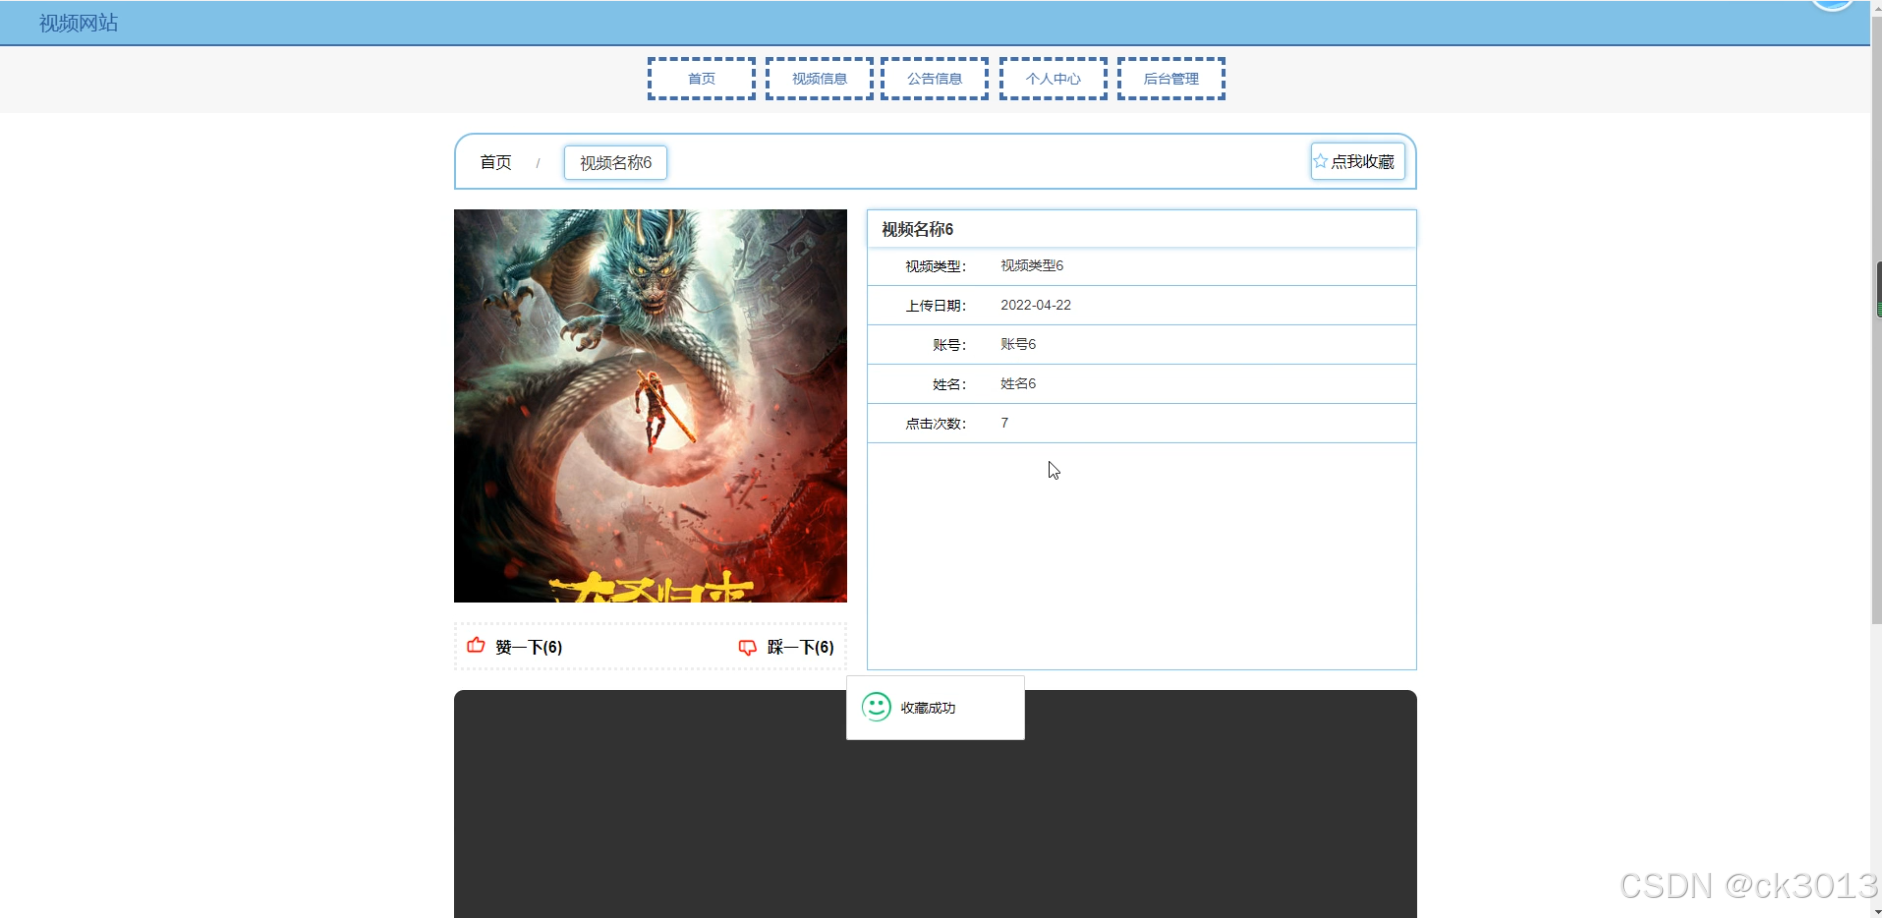The height and width of the screenshot is (918, 1882).
Task: Click the 点击次数 value 7
Action: 1004,423
